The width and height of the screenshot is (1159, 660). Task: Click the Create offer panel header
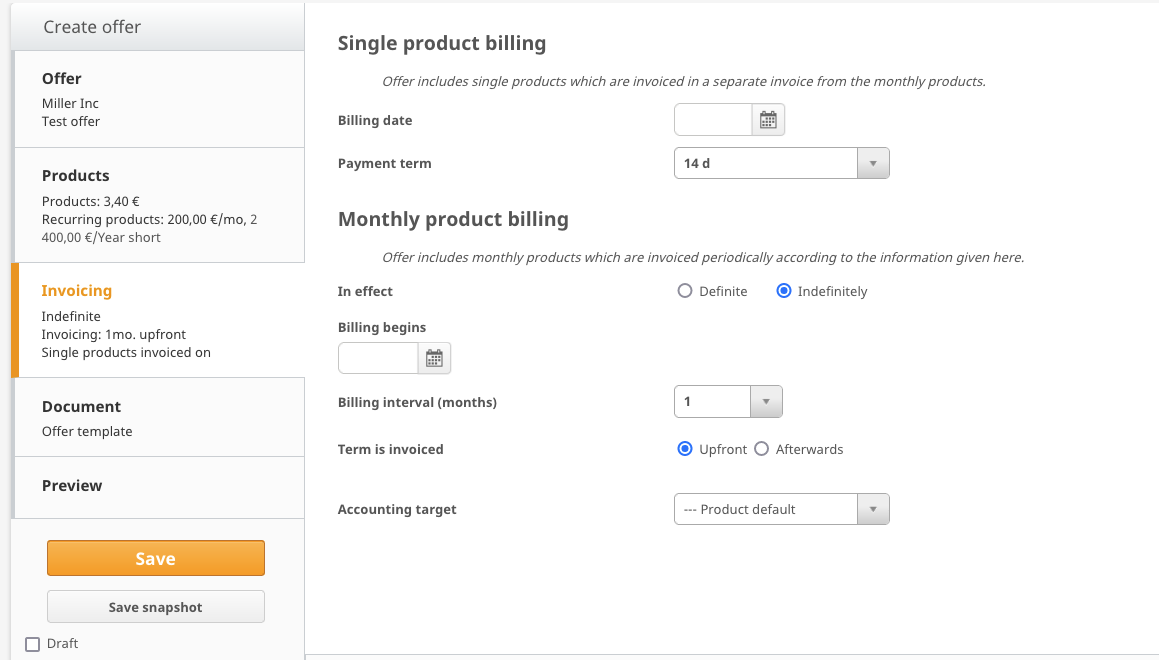coord(158,27)
